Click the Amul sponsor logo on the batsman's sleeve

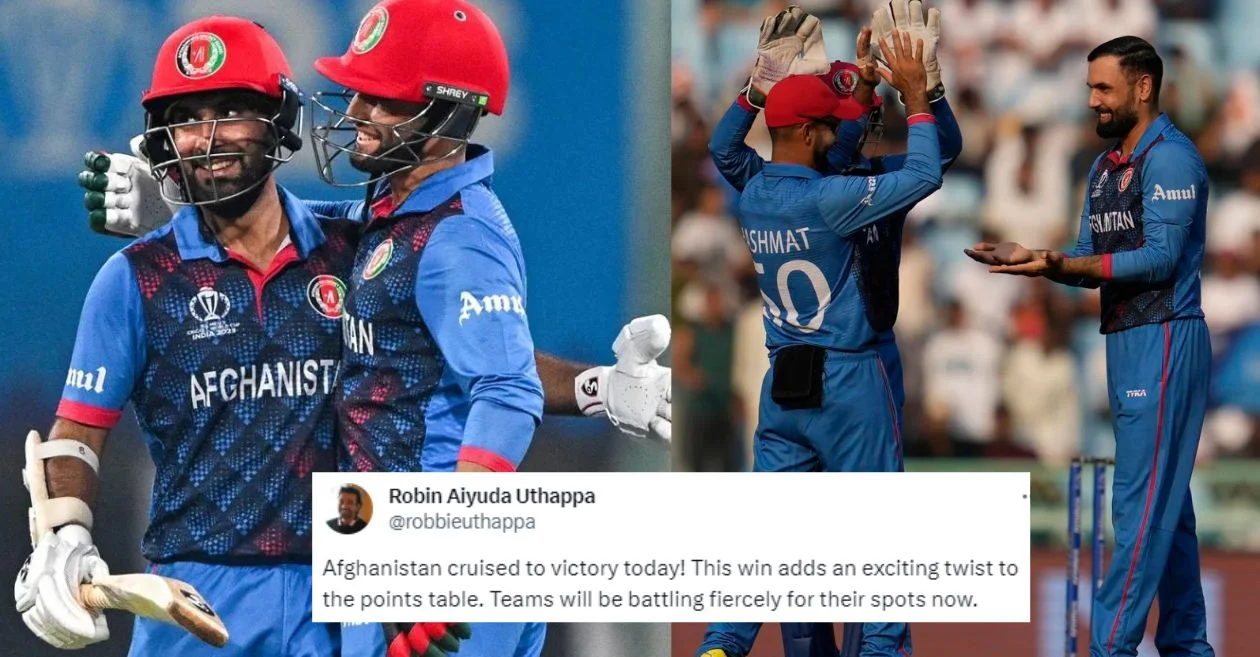pyautogui.click(x=490, y=306)
